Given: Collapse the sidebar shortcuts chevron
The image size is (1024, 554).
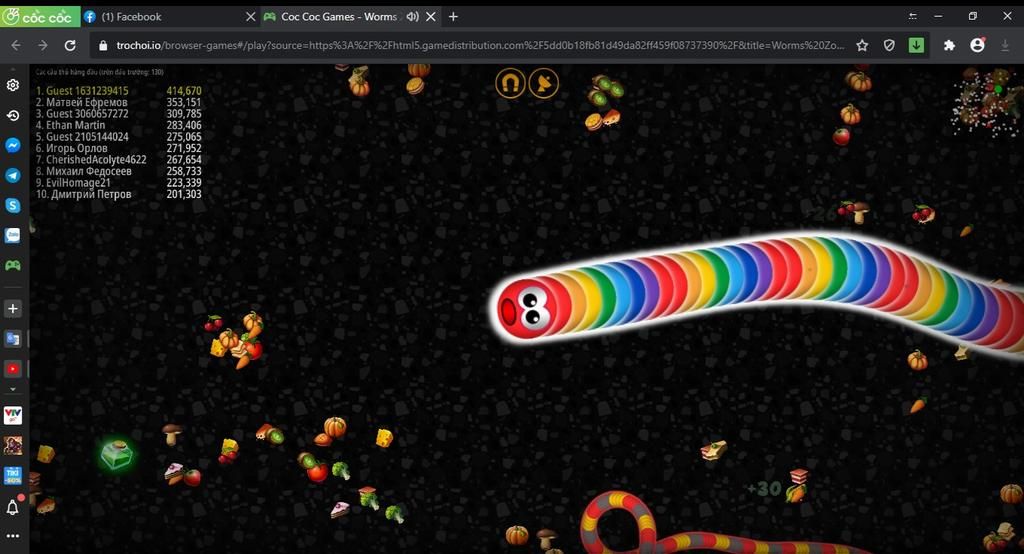Looking at the screenshot, I should [12, 389].
